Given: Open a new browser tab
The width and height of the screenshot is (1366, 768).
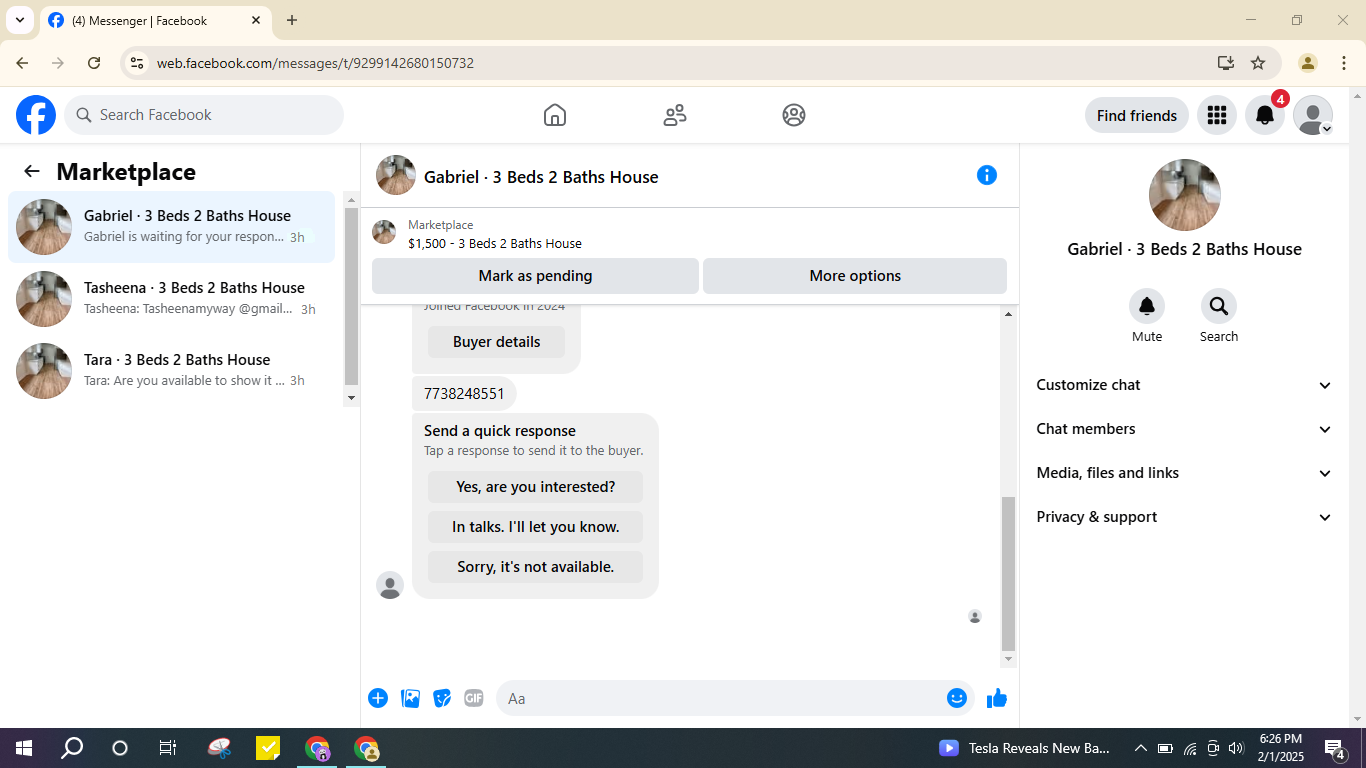Looking at the screenshot, I should click(x=292, y=20).
